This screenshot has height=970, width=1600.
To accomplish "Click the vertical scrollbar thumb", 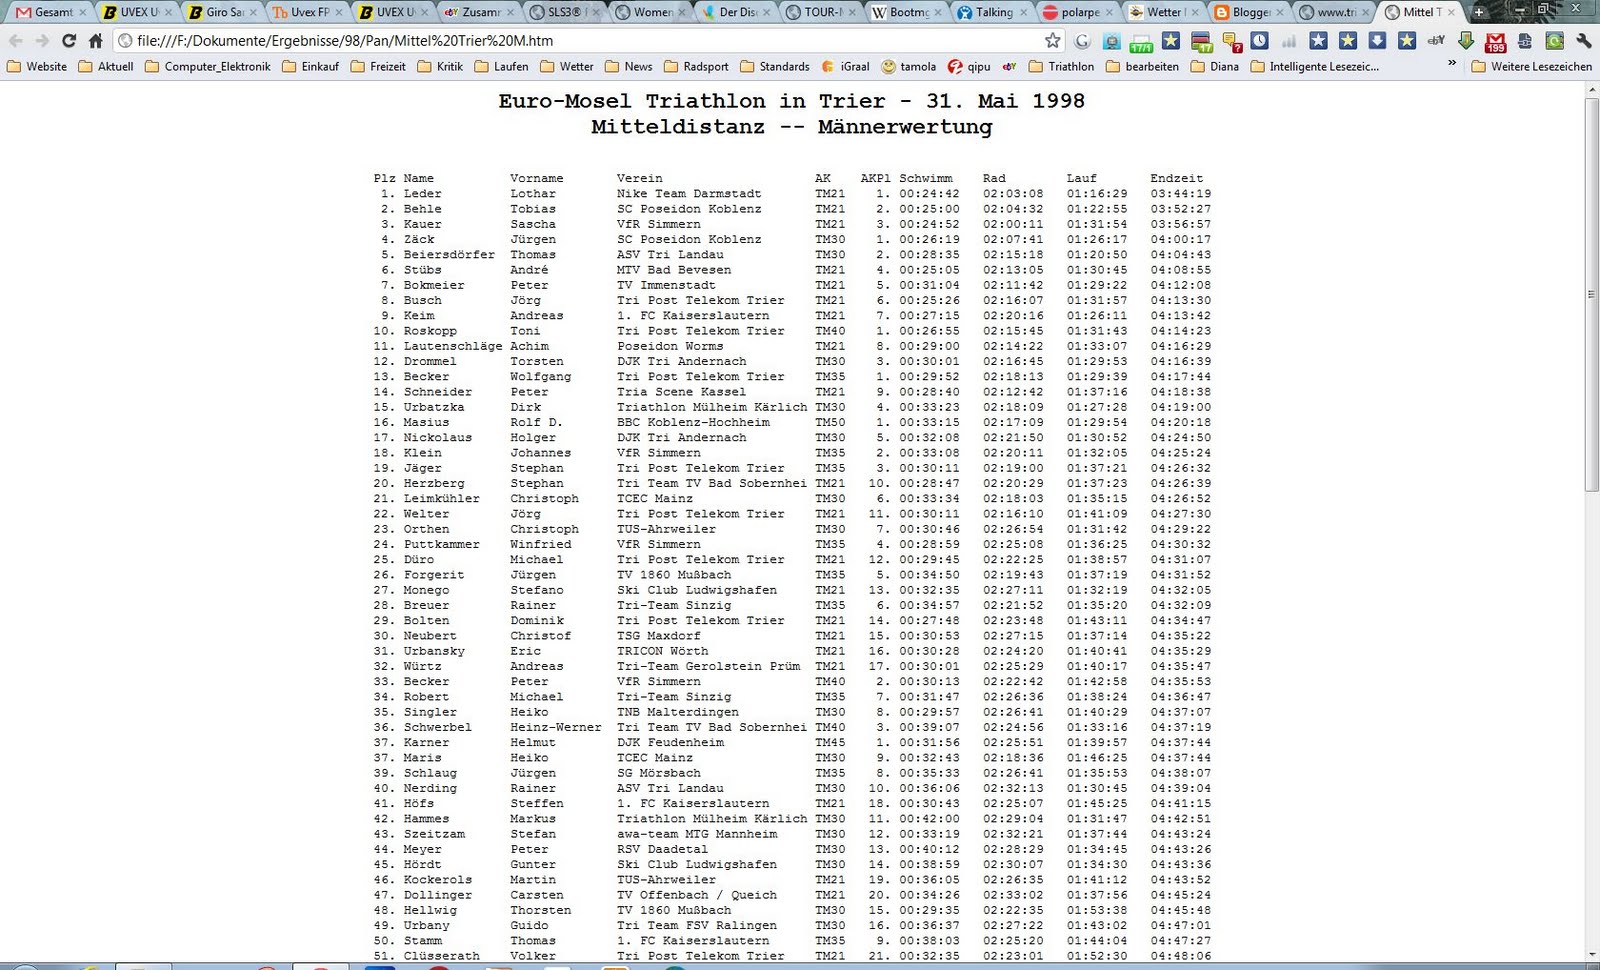I will tap(1591, 294).
